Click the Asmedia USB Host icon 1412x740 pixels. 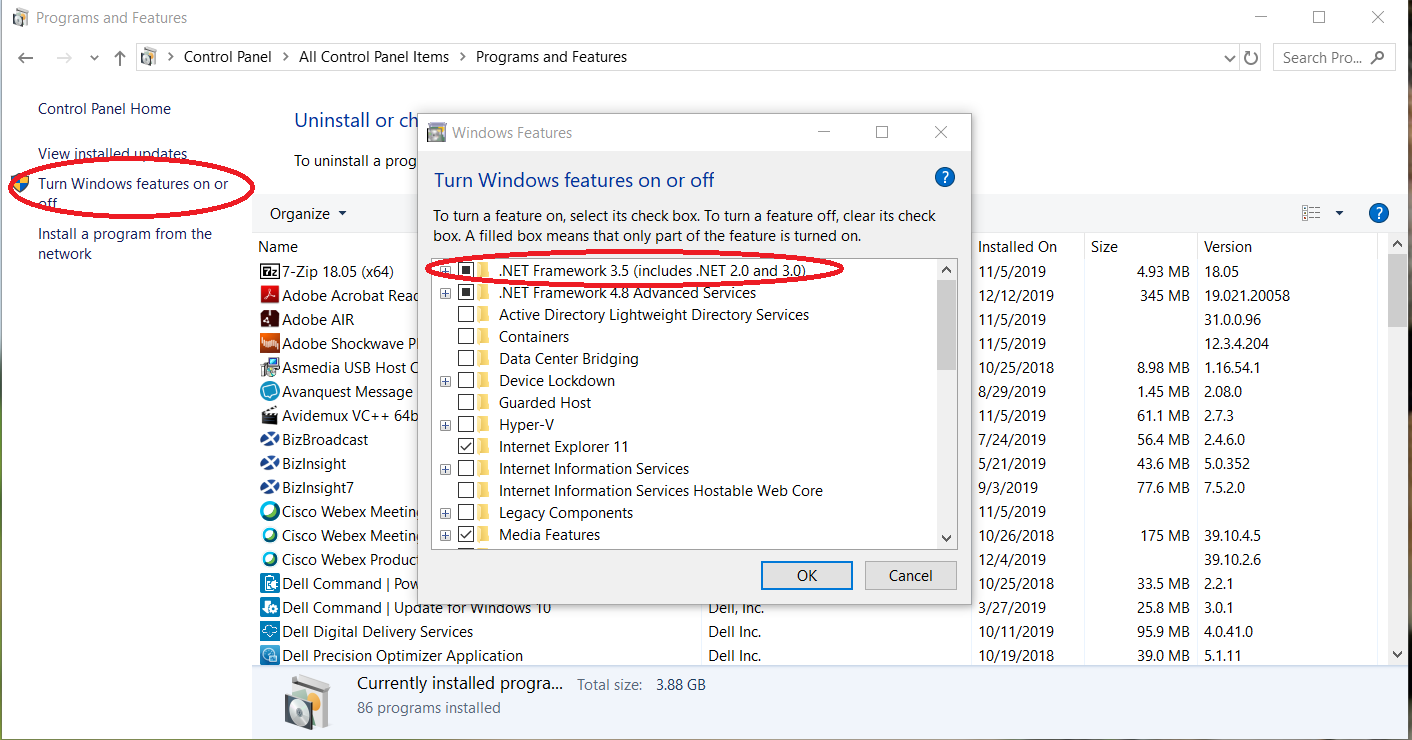(x=269, y=367)
